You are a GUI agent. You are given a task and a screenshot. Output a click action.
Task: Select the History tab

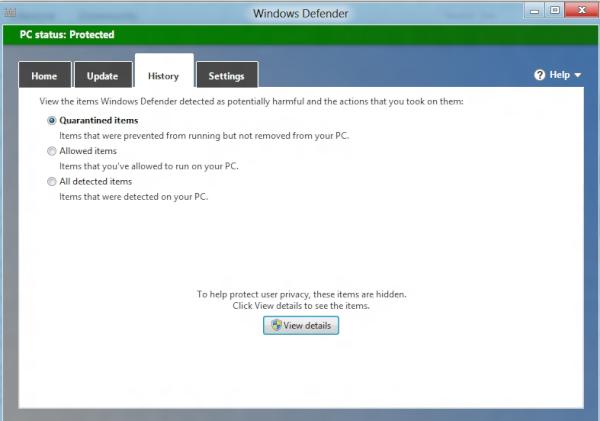pos(164,71)
